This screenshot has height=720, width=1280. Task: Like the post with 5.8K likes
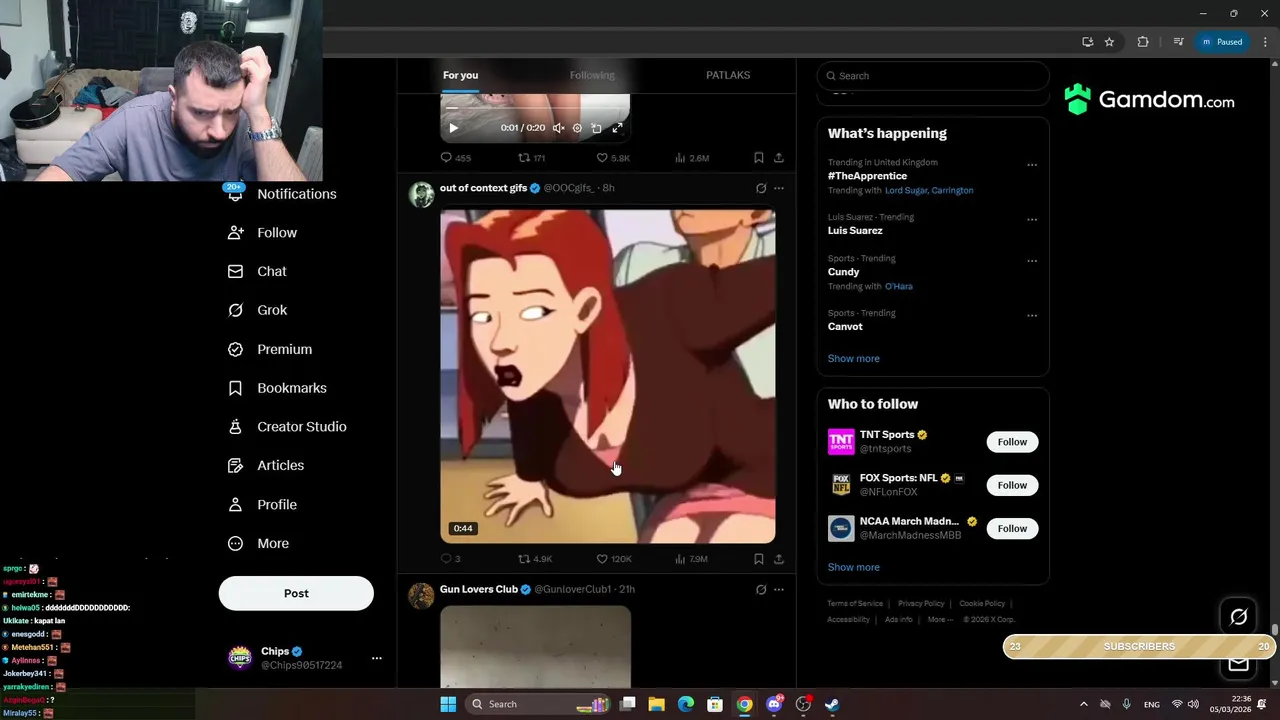click(613, 158)
